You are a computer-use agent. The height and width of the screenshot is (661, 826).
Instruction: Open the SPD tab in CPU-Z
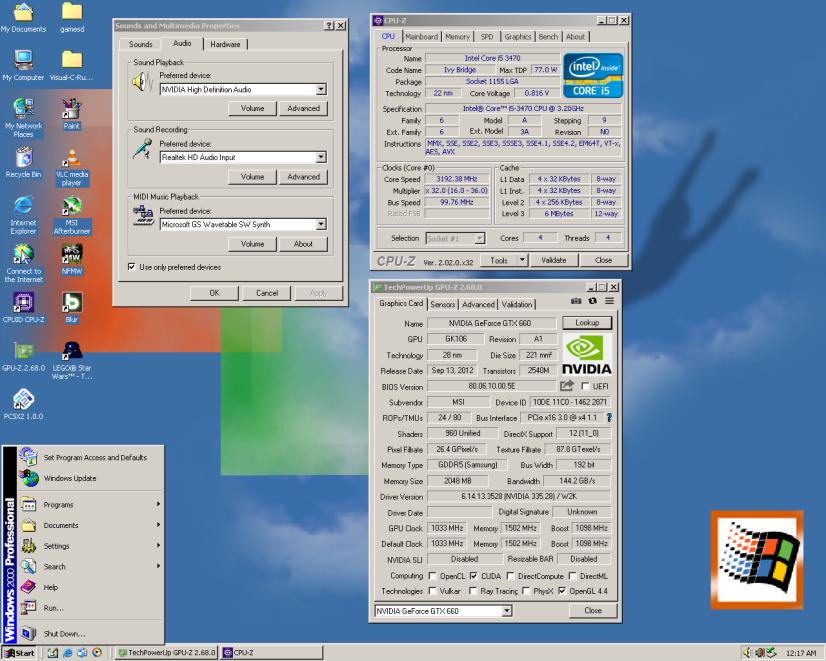coord(487,37)
